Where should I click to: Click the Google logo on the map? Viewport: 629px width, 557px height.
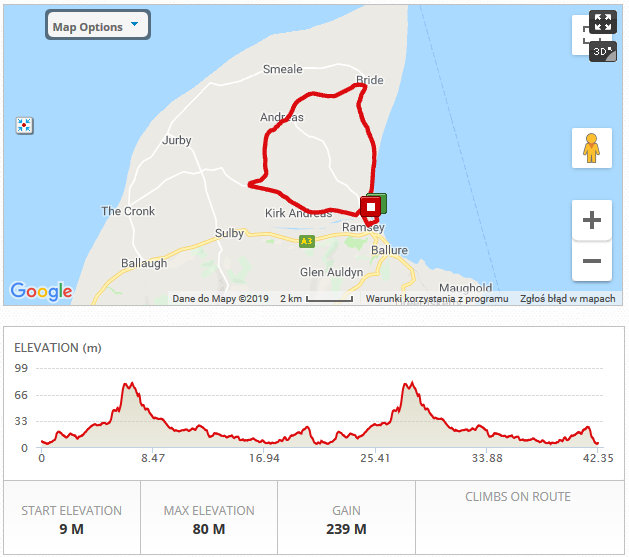41,291
